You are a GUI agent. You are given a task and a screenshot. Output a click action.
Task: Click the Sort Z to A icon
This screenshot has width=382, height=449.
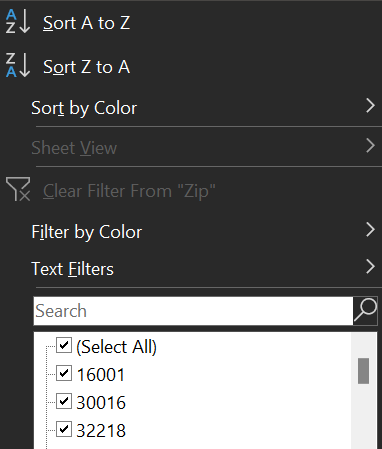[18, 65]
